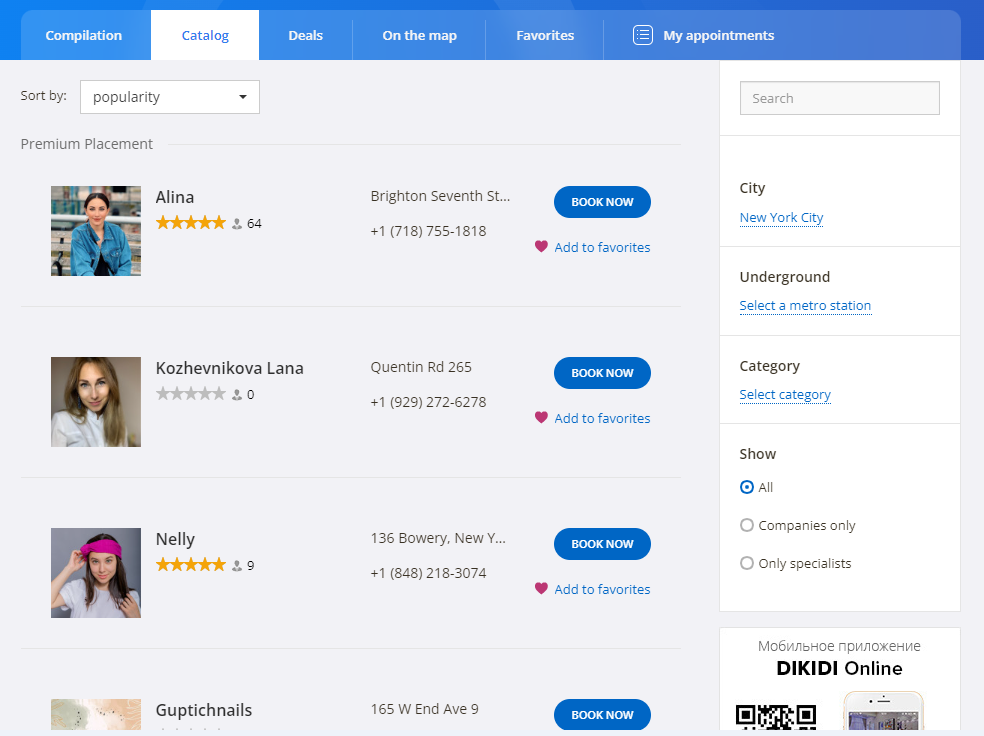Click the 165 W End Ave 9 address
Image resolution: width=984 pixels, height=736 pixels.
(x=425, y=709)
